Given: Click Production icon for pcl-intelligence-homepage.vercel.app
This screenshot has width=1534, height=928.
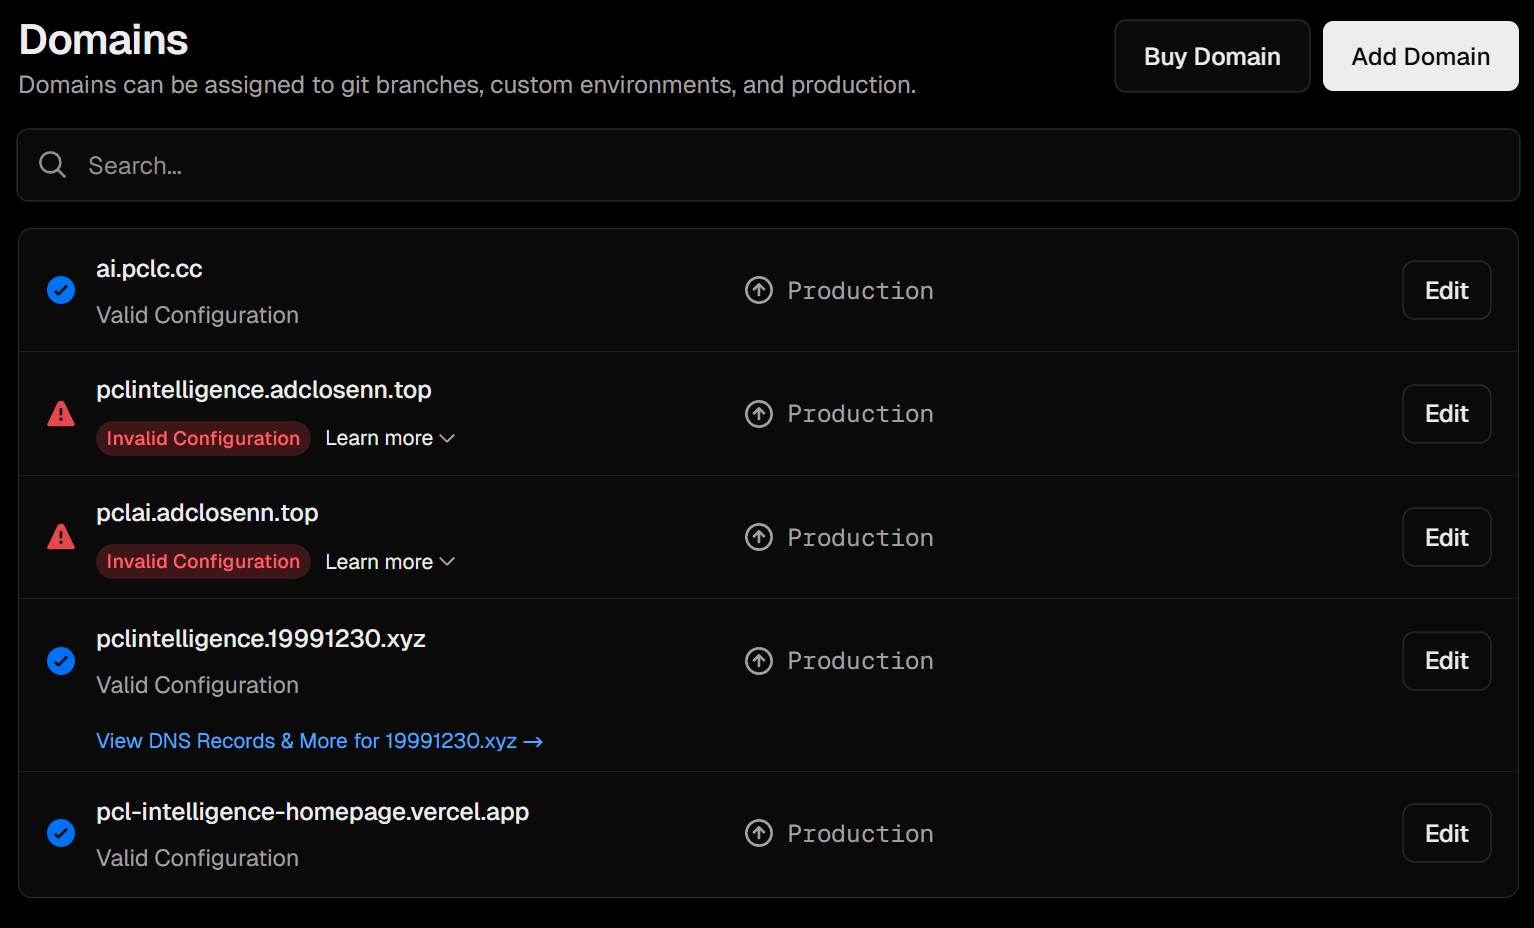Looking at the screenshot, I should [759, 833].
